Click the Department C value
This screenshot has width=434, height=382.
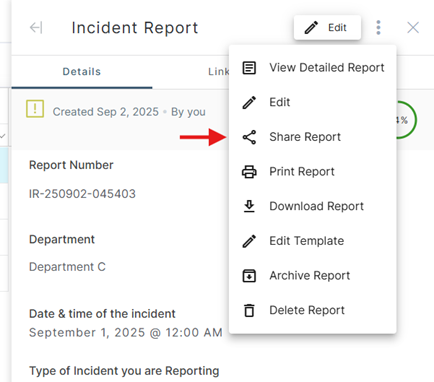coord(67,267)
